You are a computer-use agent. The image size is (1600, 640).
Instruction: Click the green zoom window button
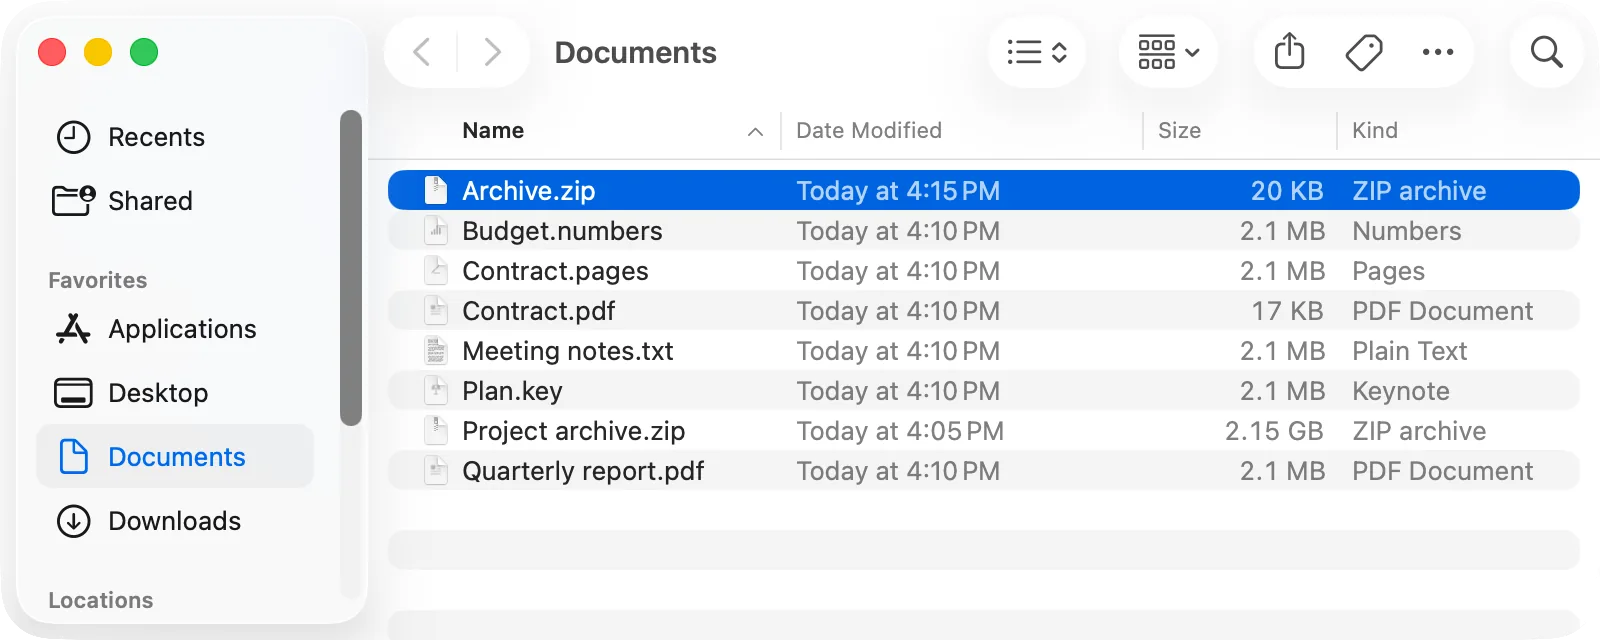pos(144,52)
